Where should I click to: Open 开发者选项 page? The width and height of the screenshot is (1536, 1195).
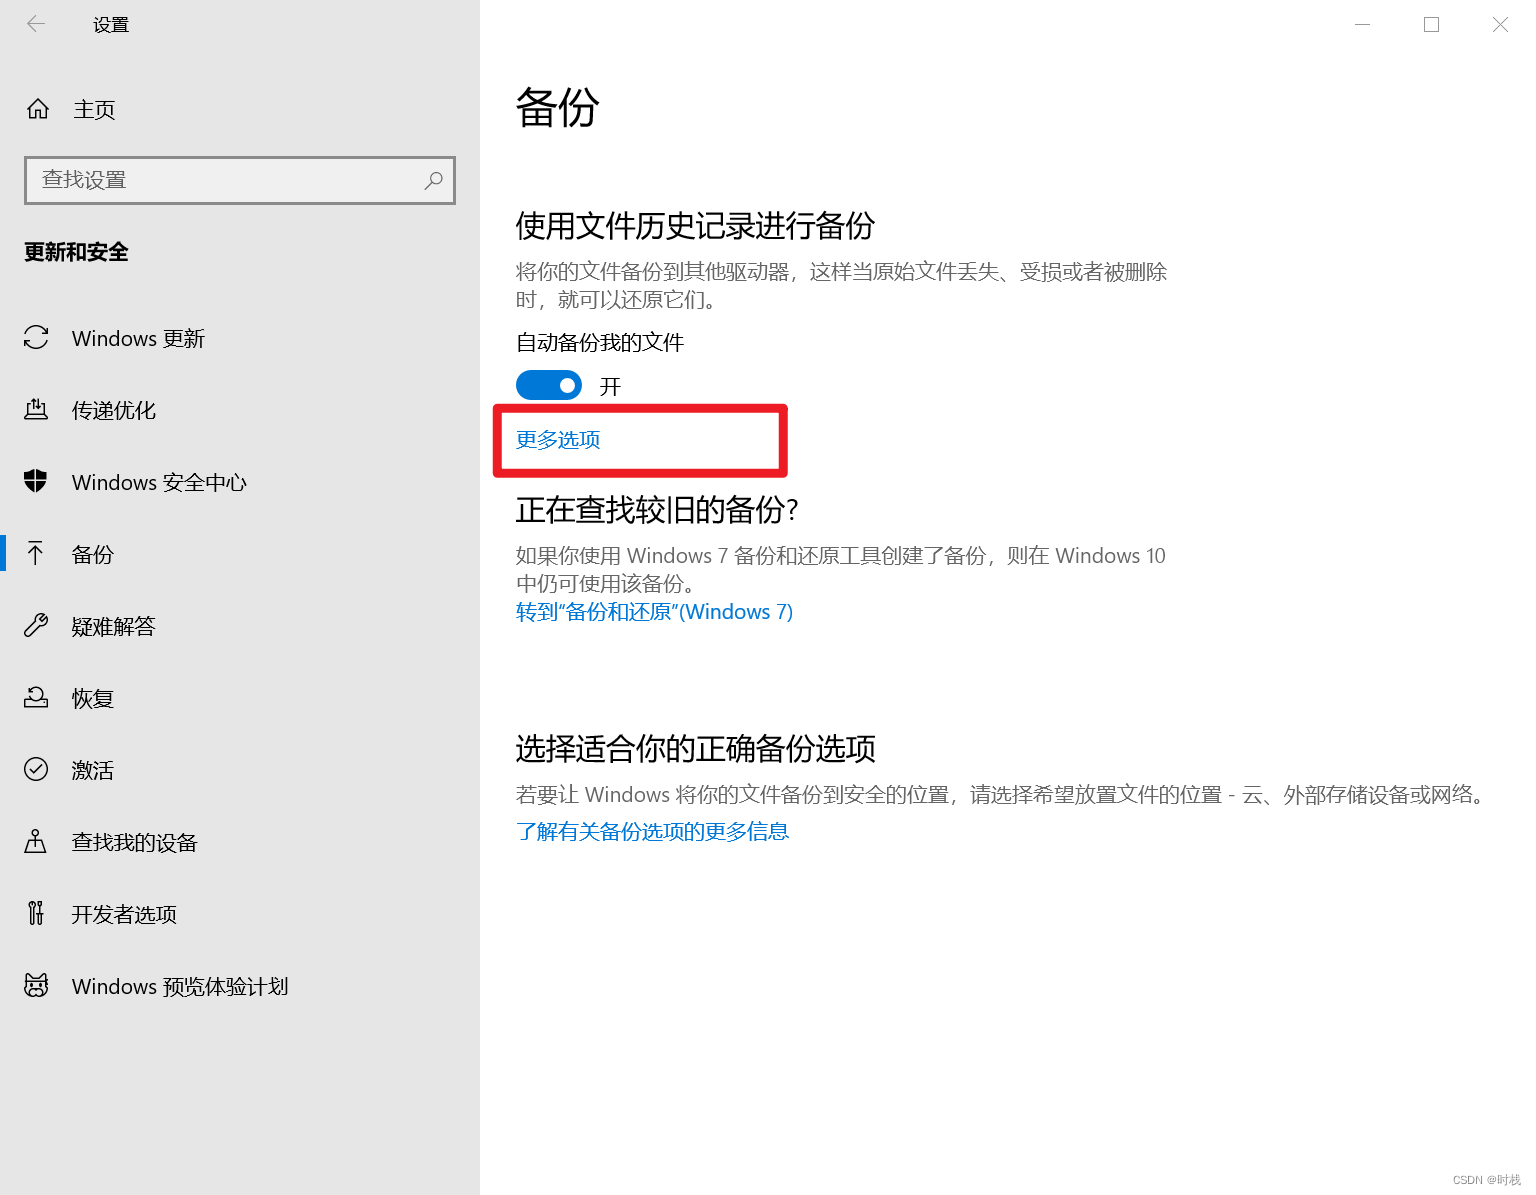[x=240, y=914]
